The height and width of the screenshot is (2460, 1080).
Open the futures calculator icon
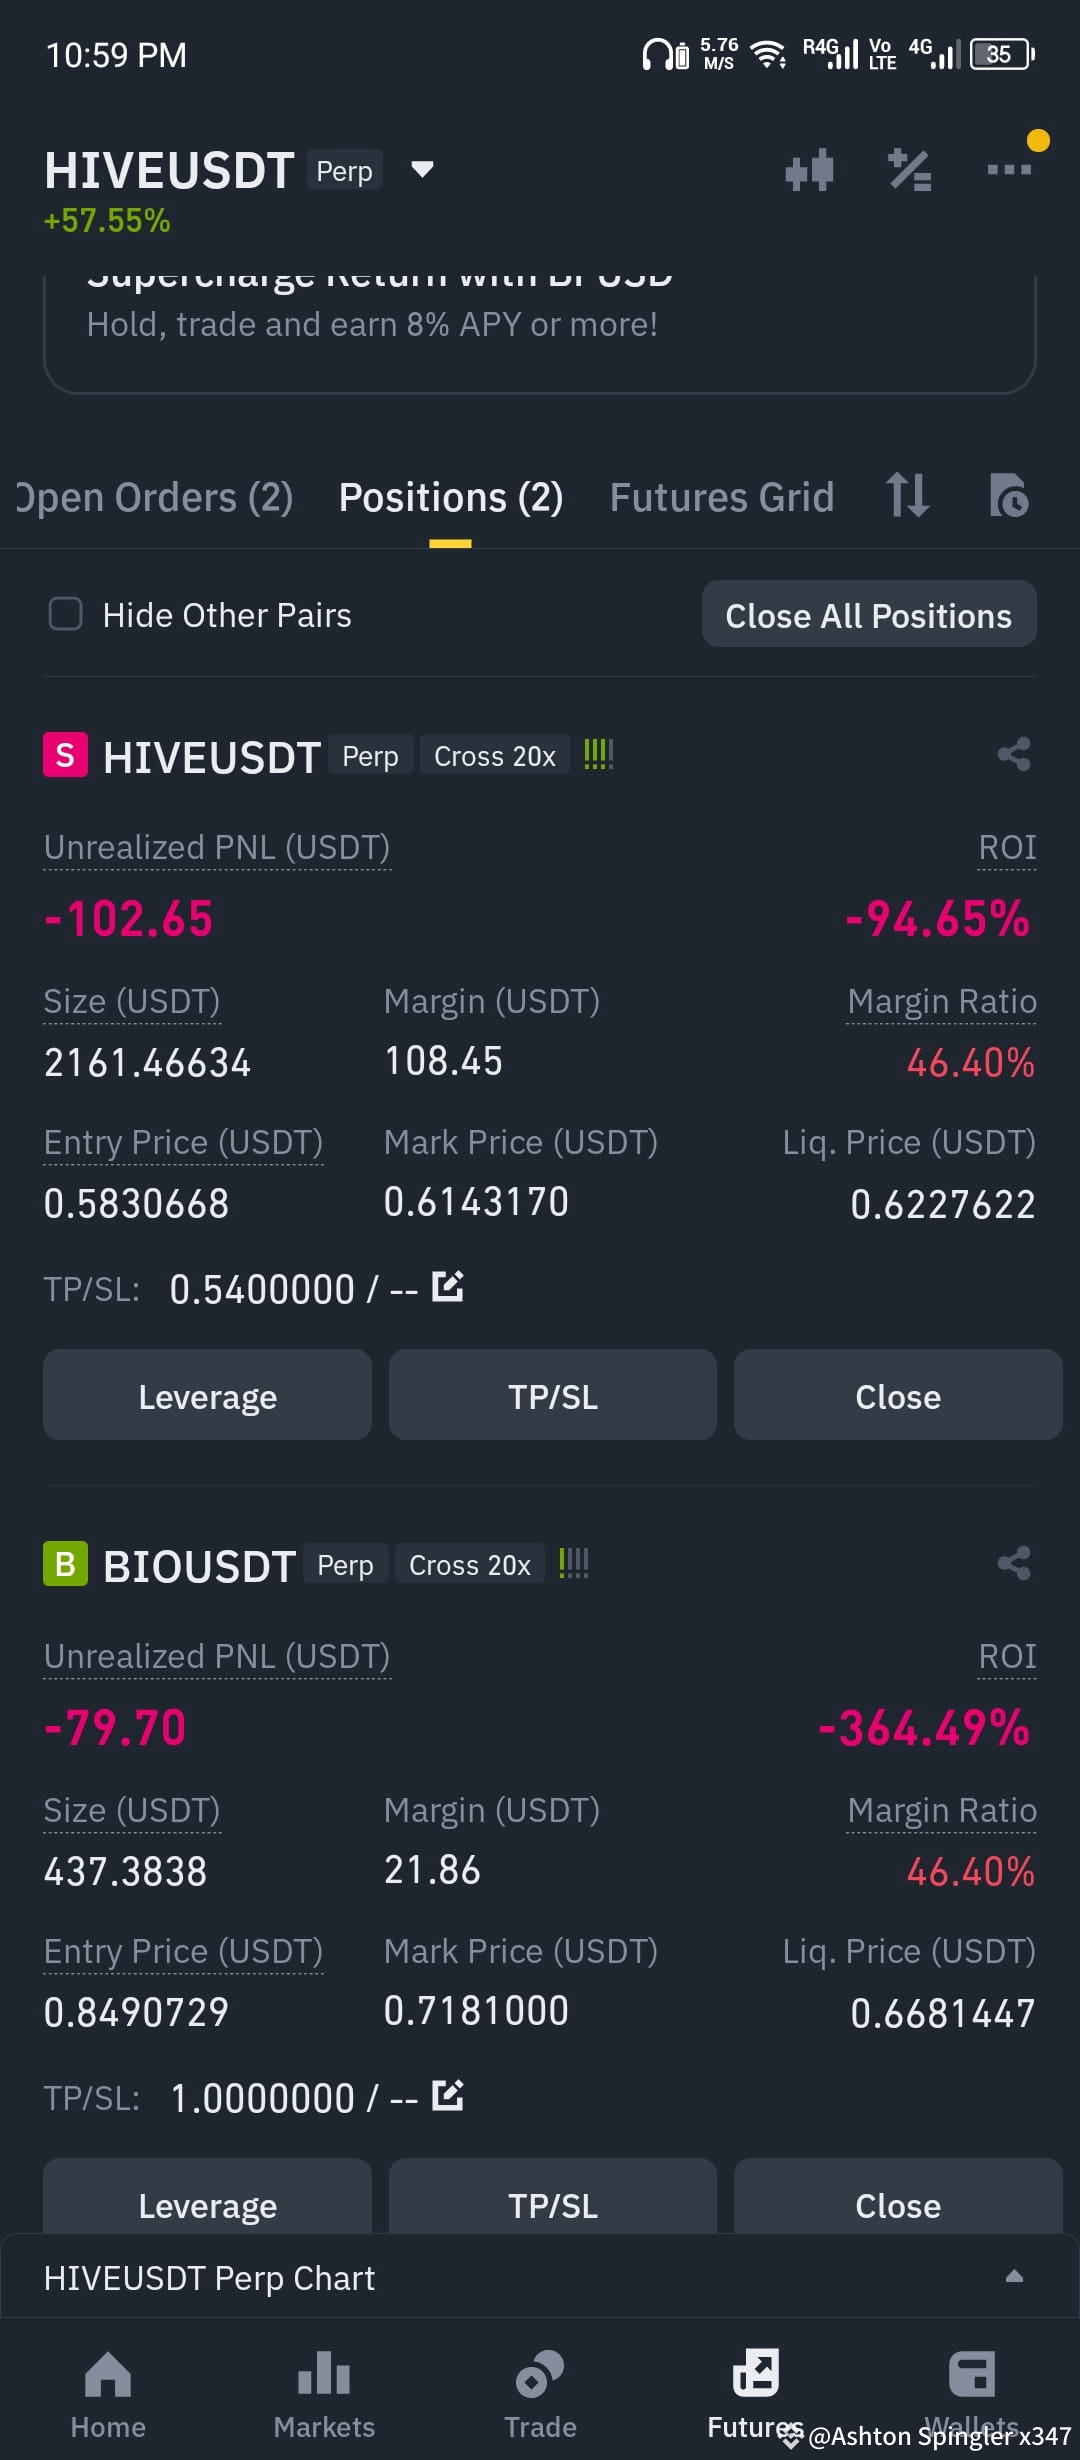[909, 169]
